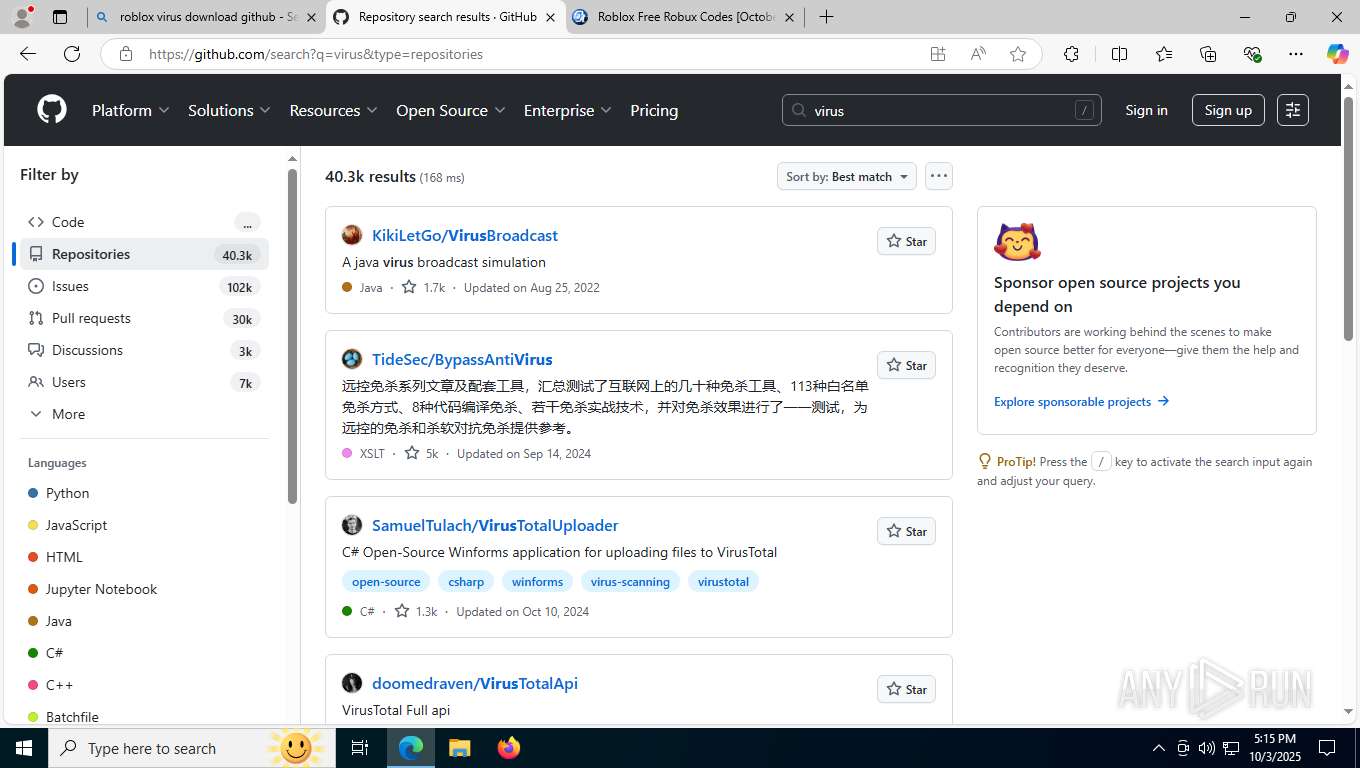Open the Collections icon
The image size is (1360, 768).
tap(1208, 54)
